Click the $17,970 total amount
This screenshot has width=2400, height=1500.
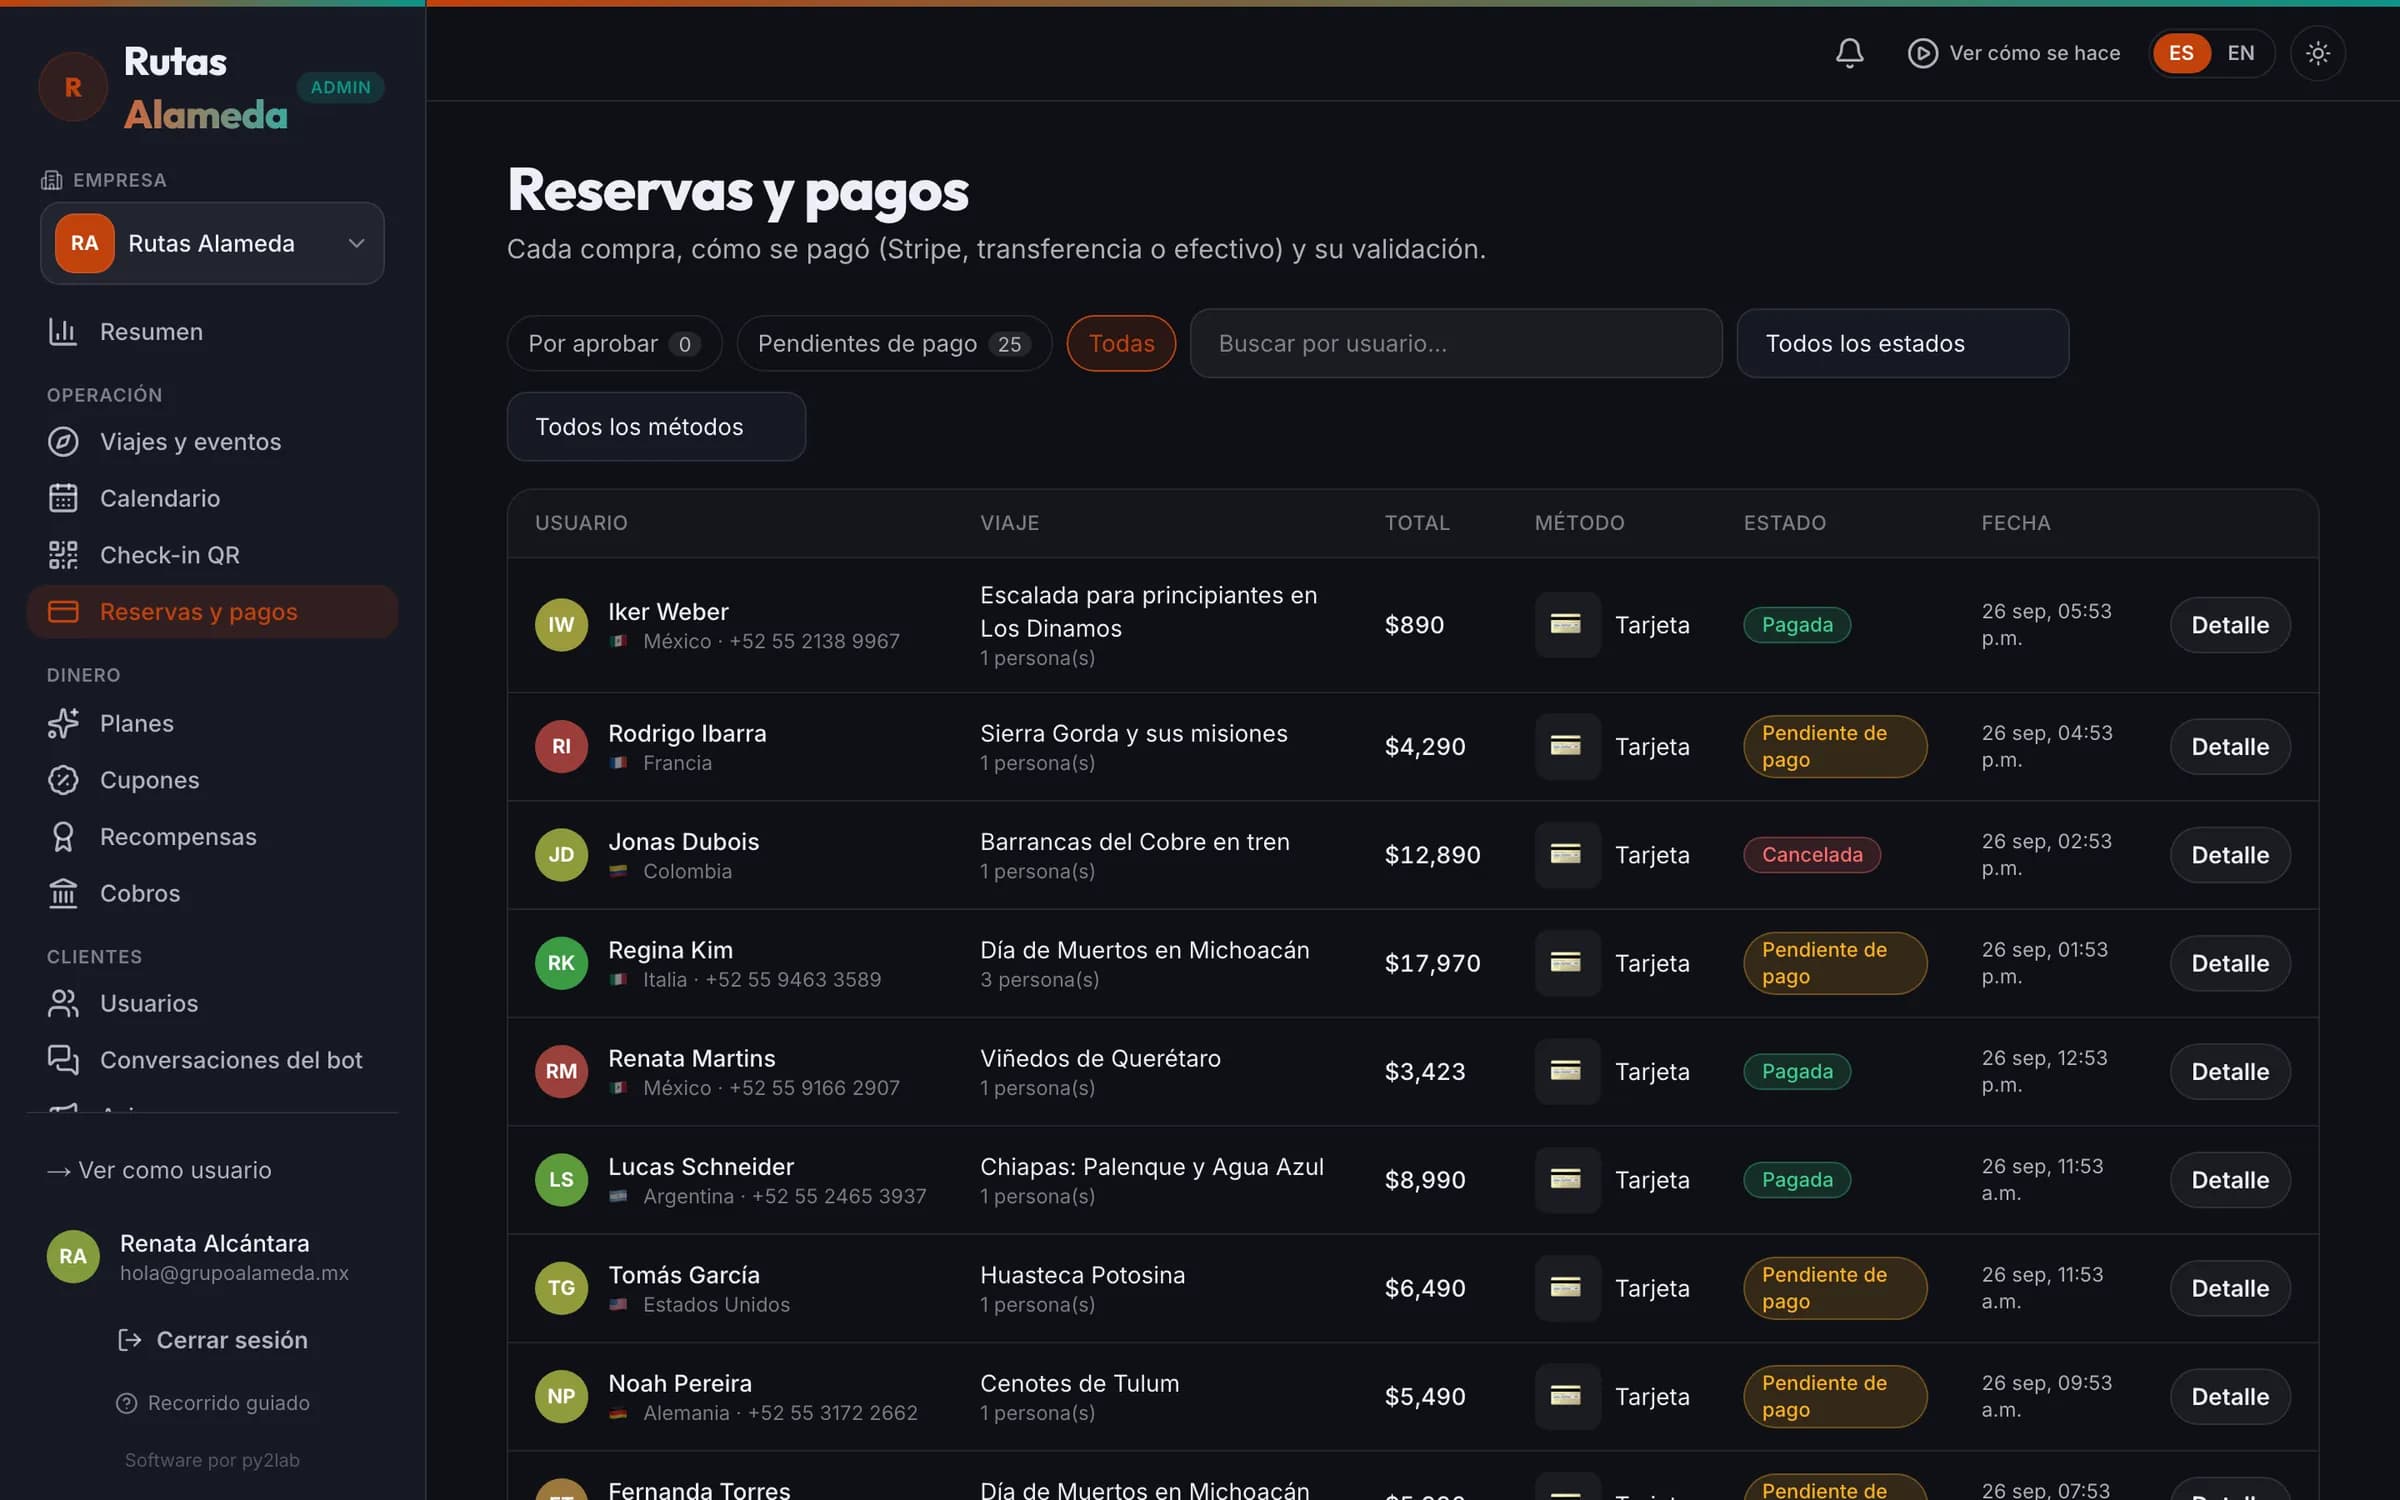pyautogui.click(x=1432, y=964)
